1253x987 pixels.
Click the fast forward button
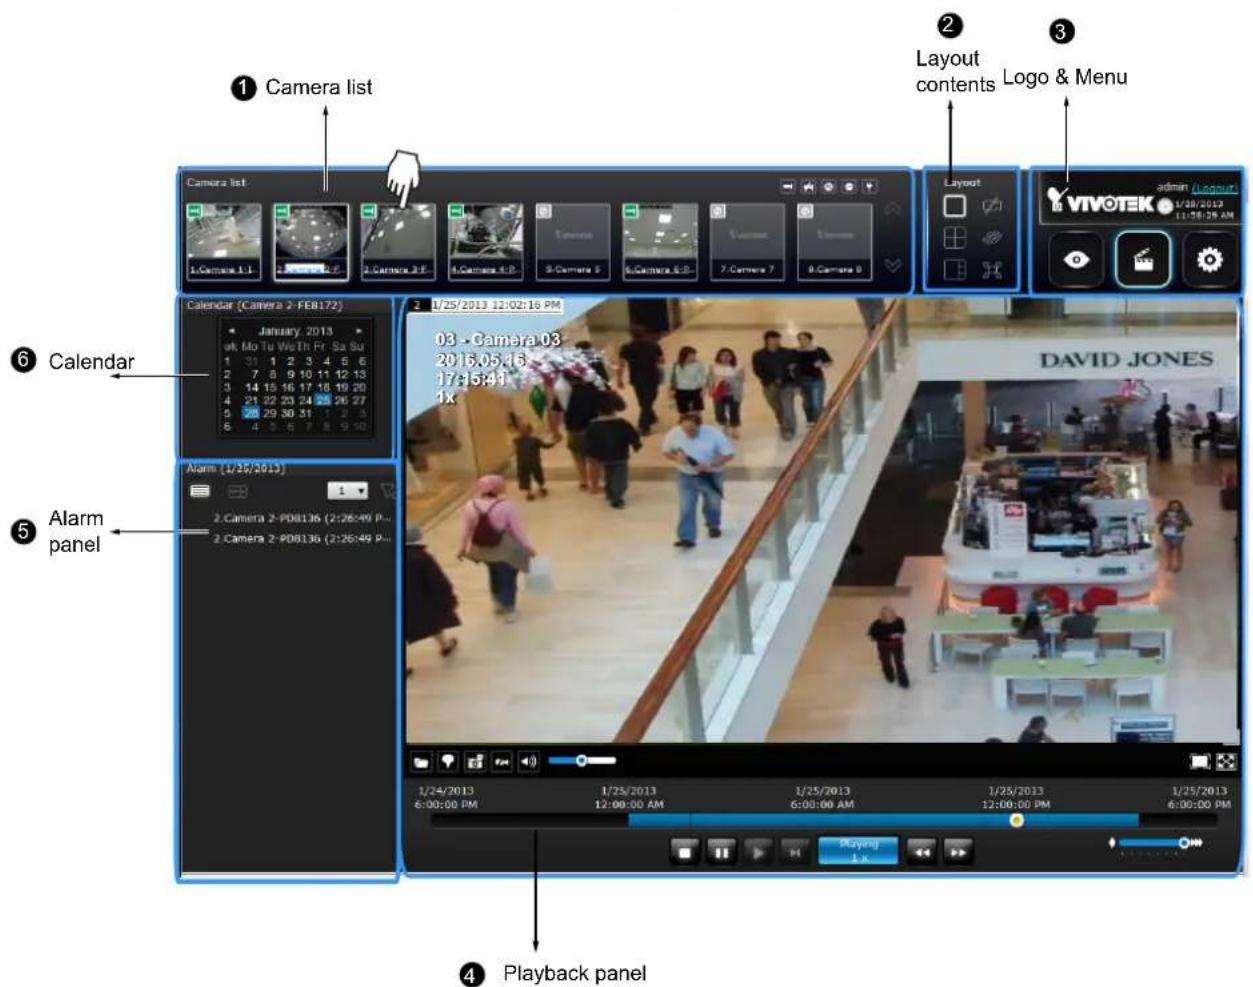(x=957, y=853)
